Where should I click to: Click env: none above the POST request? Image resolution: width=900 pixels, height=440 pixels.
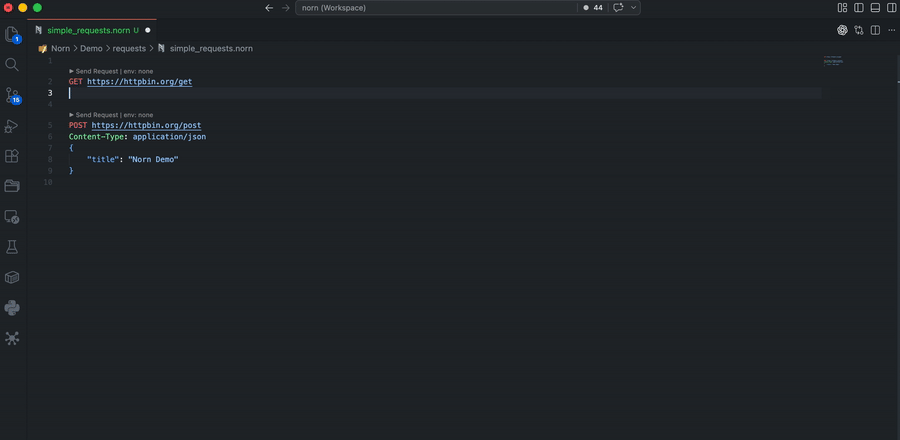[138, 115]
